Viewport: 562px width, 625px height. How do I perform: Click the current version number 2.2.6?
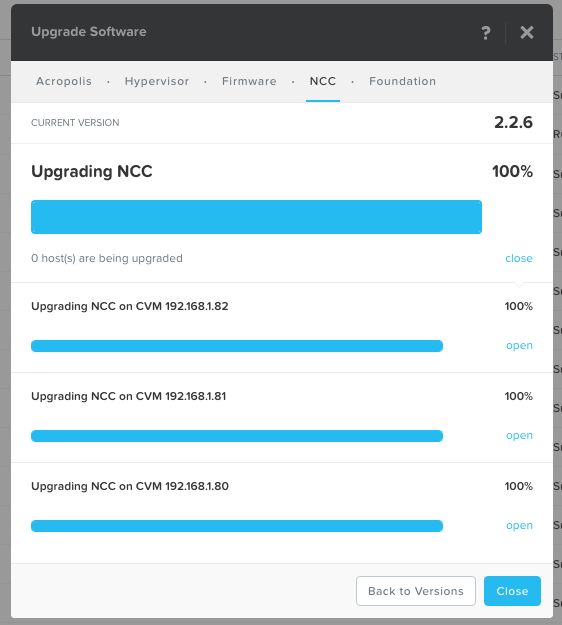[513, 122]
